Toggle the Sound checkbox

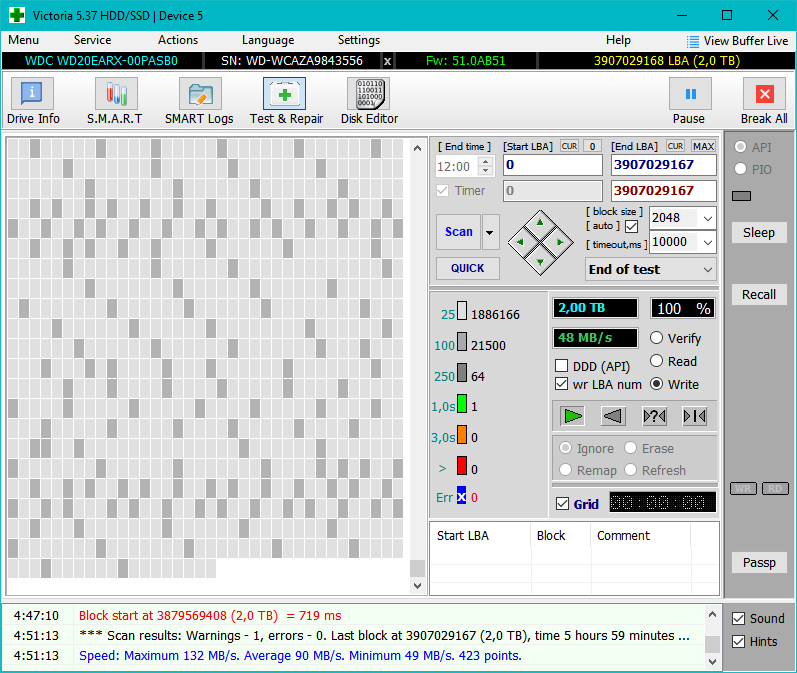[739, 618]
